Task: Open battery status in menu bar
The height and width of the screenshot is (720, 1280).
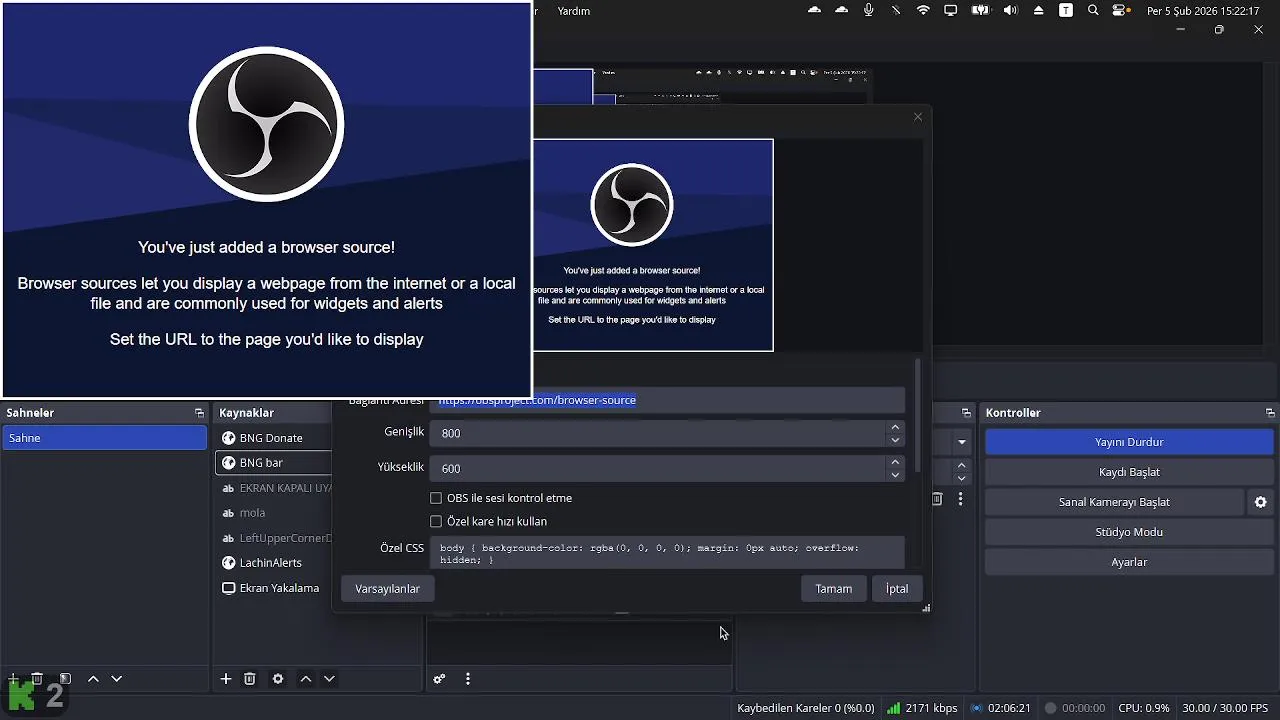Action: (x=980, y=10)
